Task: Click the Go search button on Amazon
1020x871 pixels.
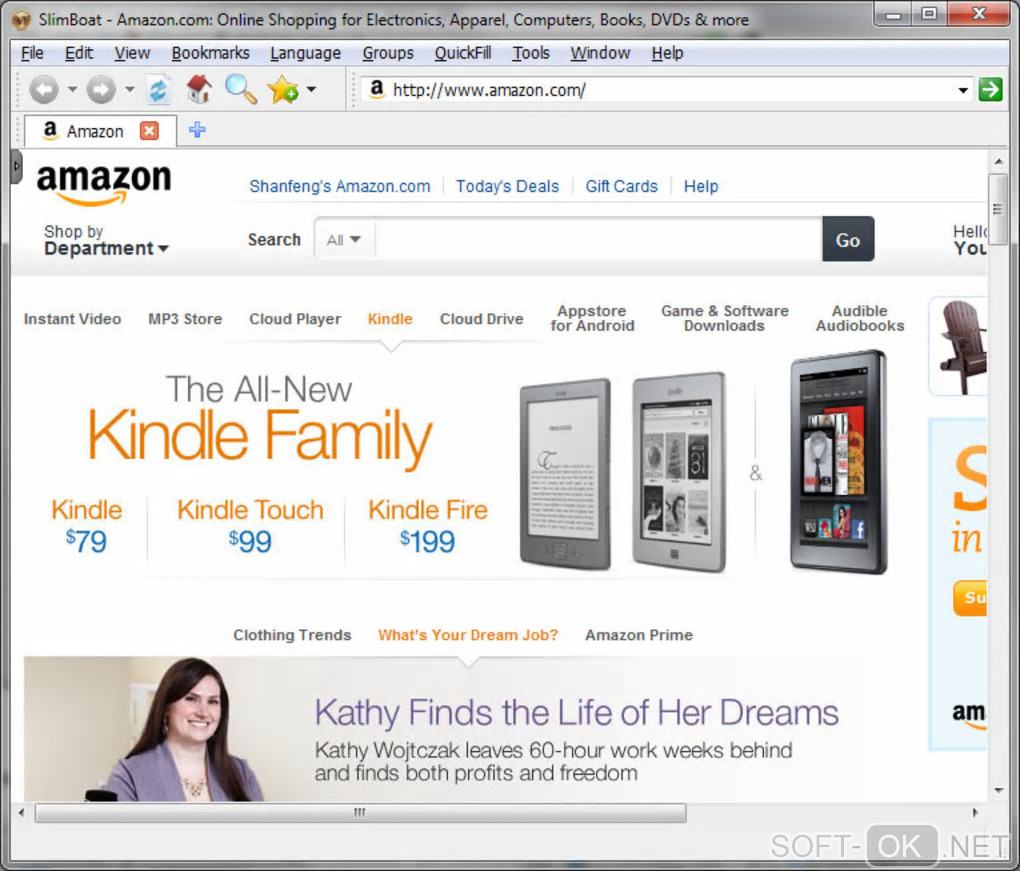Action: point(848,239)
